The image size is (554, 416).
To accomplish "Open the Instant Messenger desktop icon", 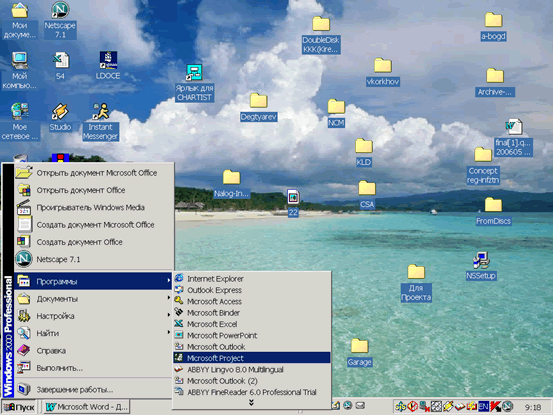I will point(100,122).
